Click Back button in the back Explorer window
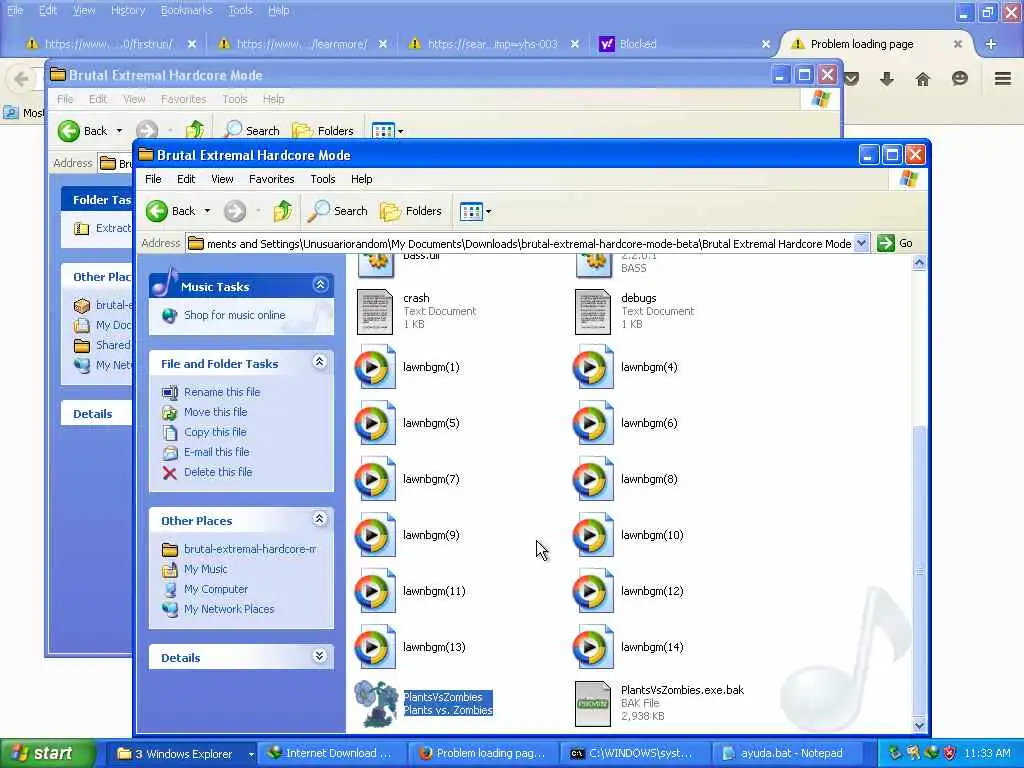The image size is (1024, 768). click(81, 131)
